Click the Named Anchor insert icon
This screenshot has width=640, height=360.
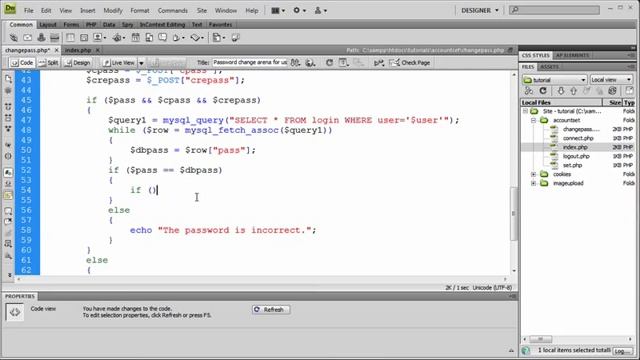pos(41,38)
